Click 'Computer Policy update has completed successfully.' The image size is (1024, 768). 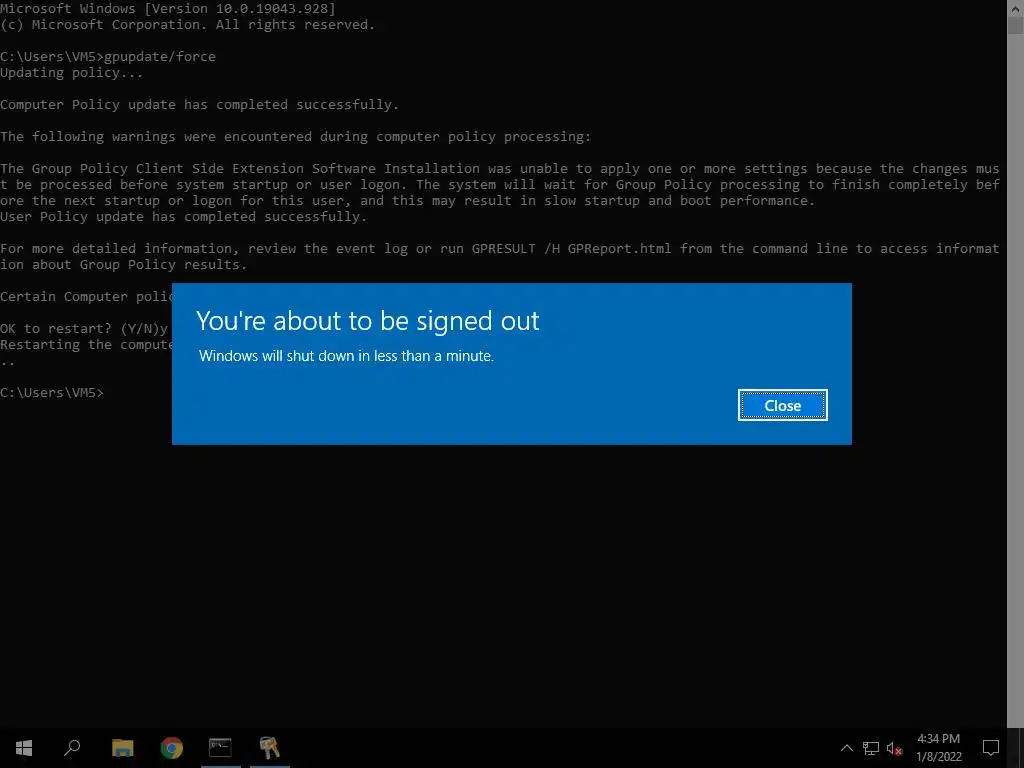tap(199, 104)
